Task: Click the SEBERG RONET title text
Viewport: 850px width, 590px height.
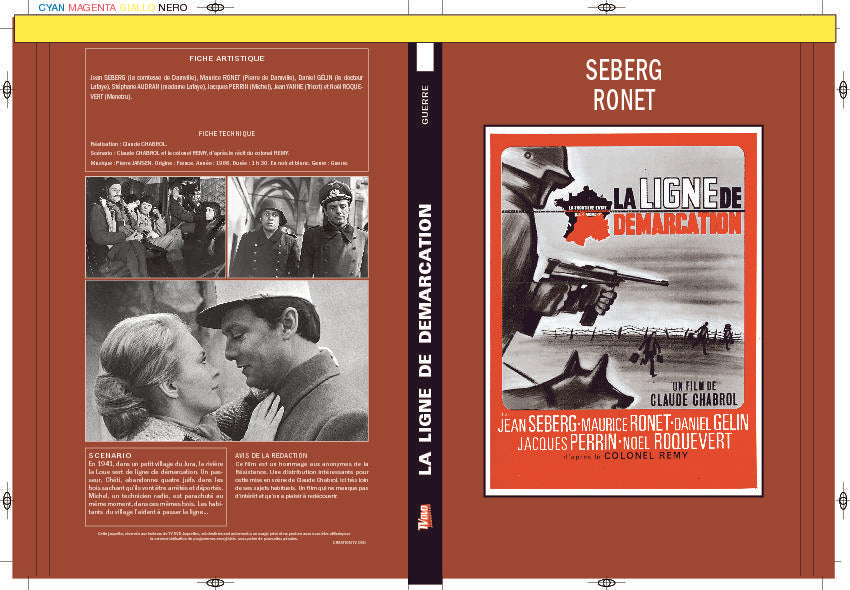Action: [624, 85]
